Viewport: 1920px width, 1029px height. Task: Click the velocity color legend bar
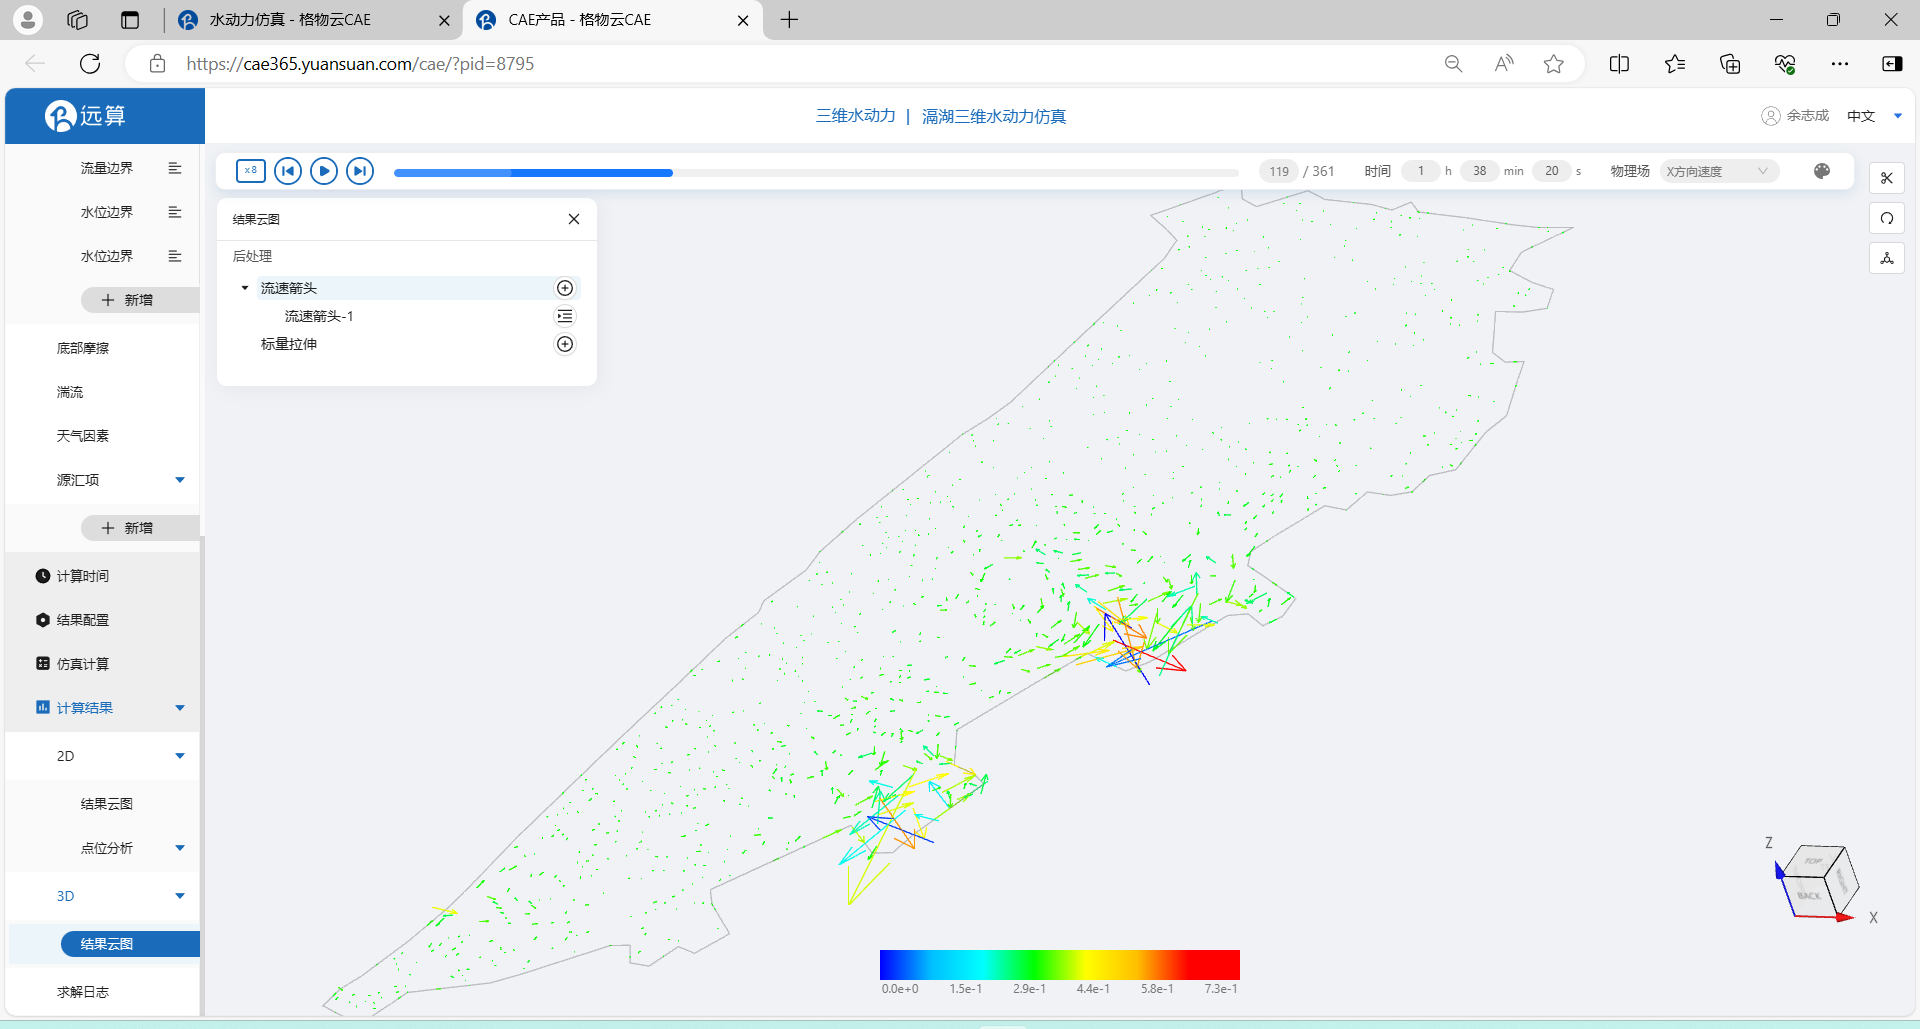tap(1060, 964)
